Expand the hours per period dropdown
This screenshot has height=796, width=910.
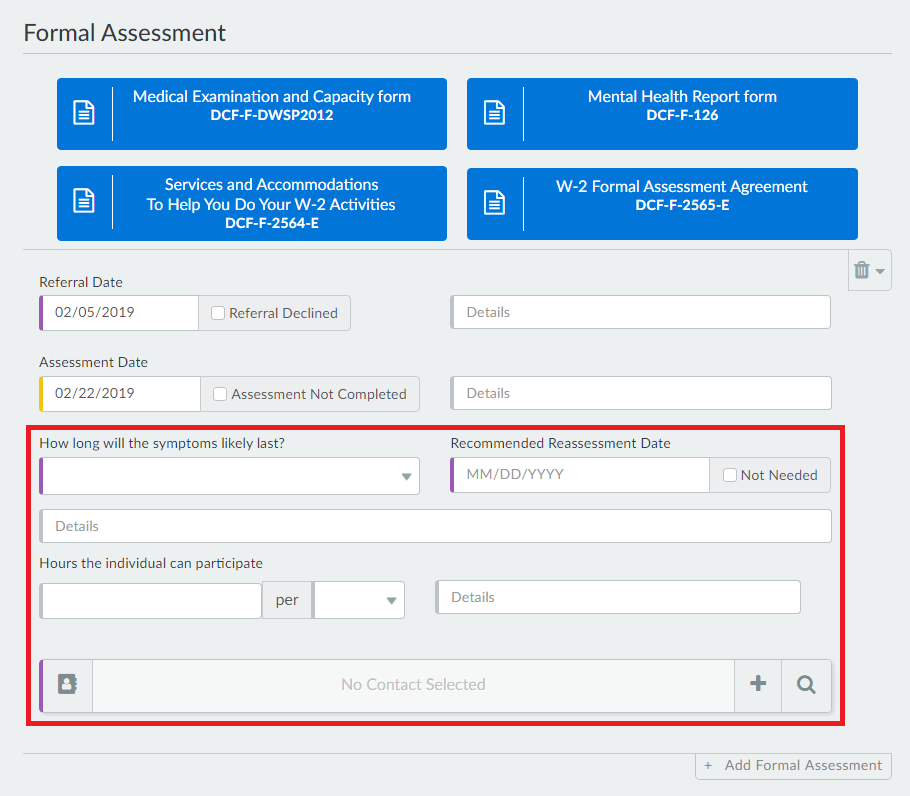pyautogui.click(x=359, y=600)
